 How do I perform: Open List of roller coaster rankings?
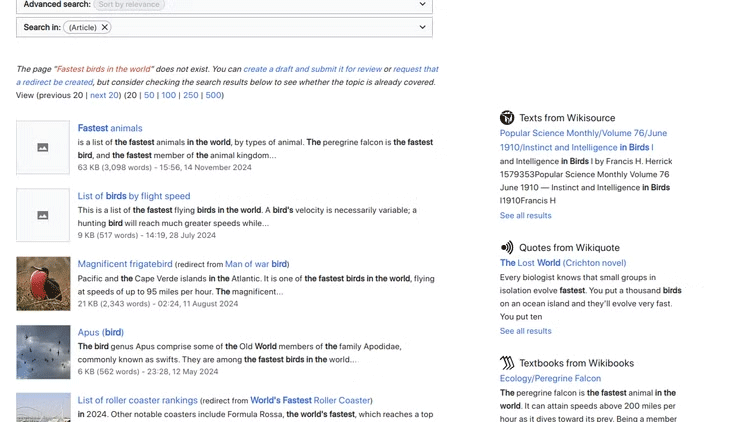pos(137,400)
